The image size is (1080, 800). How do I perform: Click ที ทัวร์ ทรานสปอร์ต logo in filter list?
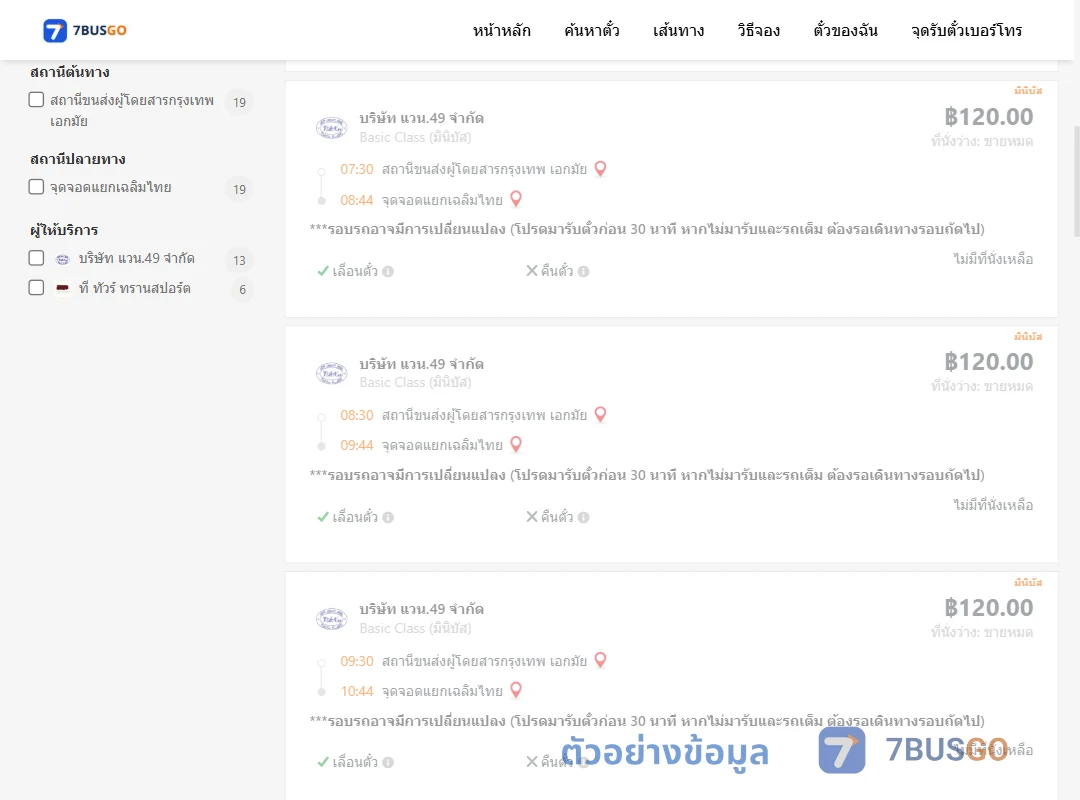click(63, 288)
